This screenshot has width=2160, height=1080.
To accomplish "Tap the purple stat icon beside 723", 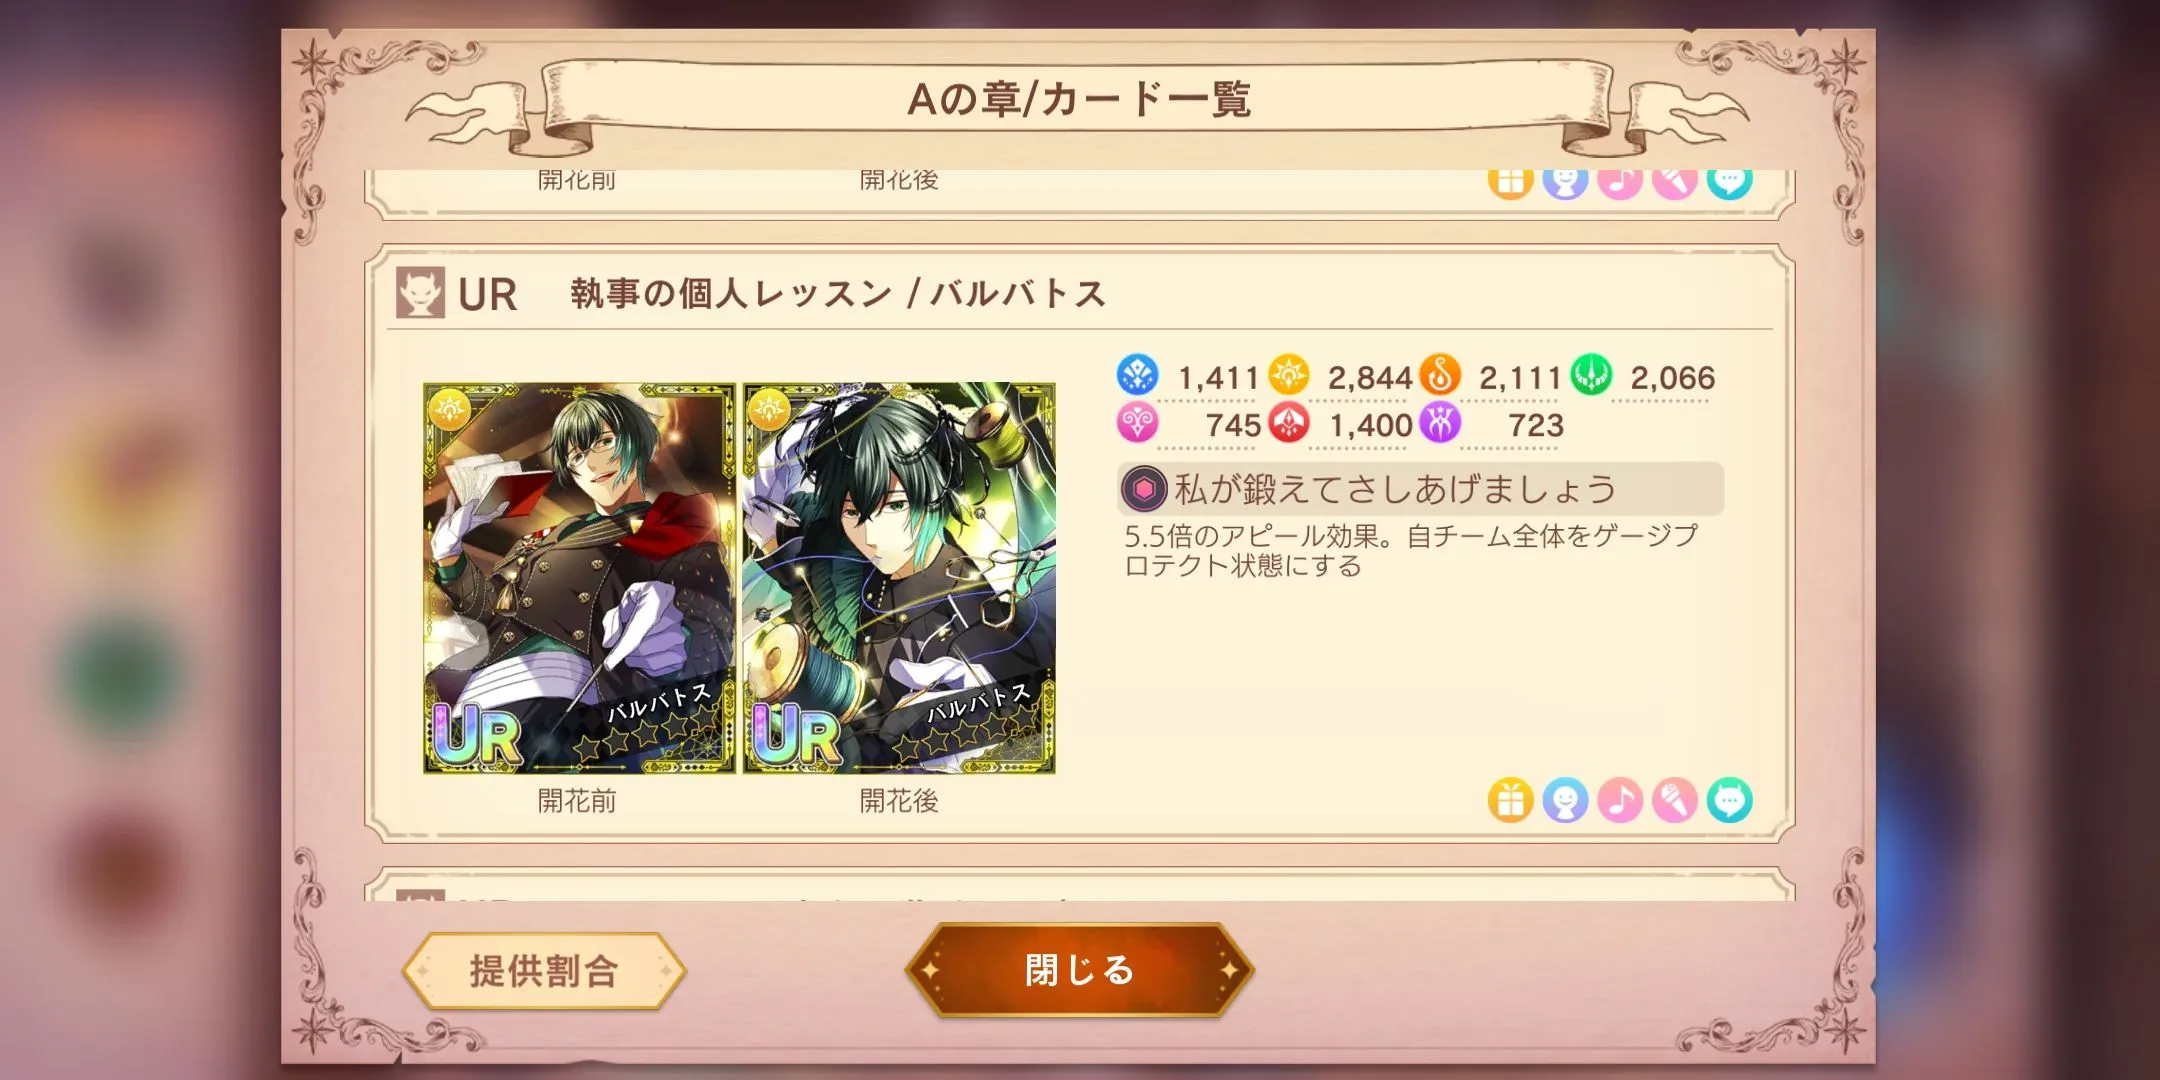I will click(x=1440, y=423).
